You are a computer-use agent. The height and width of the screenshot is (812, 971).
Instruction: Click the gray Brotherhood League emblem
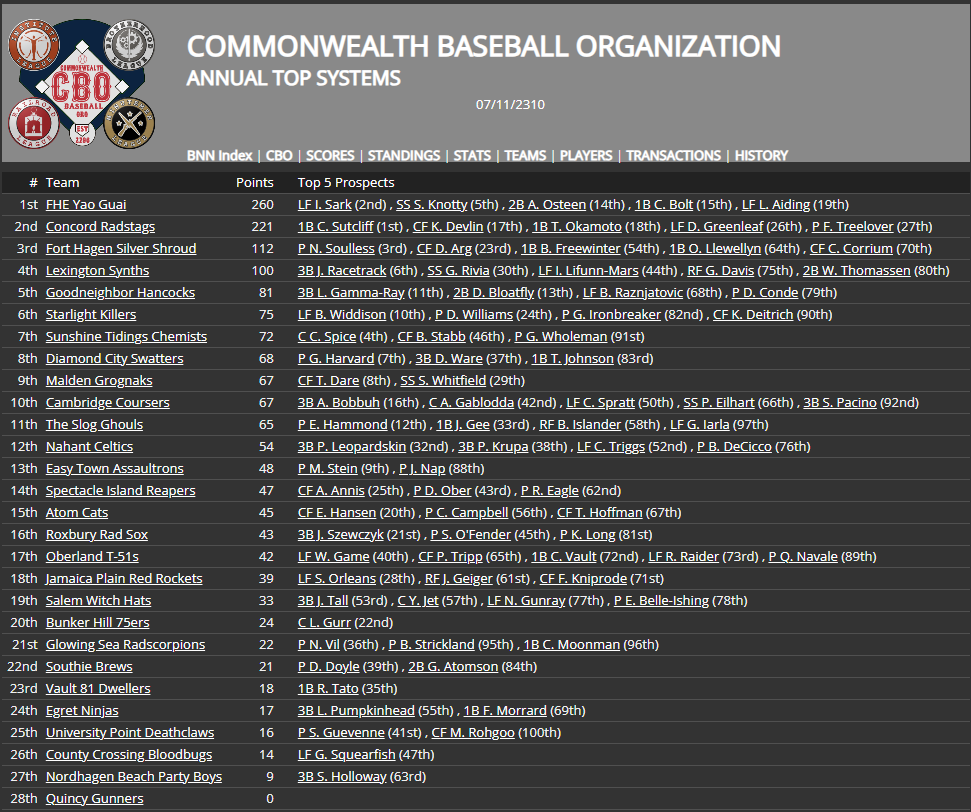point(128,45)
